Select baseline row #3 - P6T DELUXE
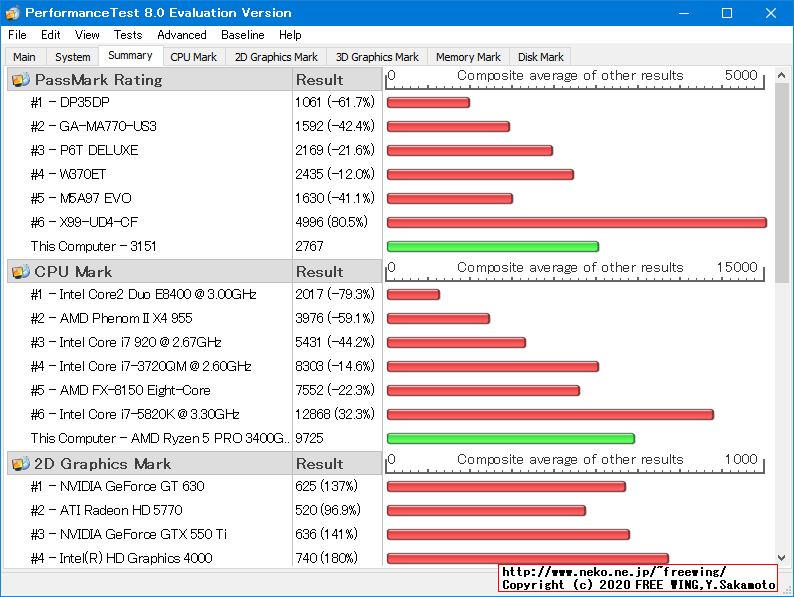 150,150
